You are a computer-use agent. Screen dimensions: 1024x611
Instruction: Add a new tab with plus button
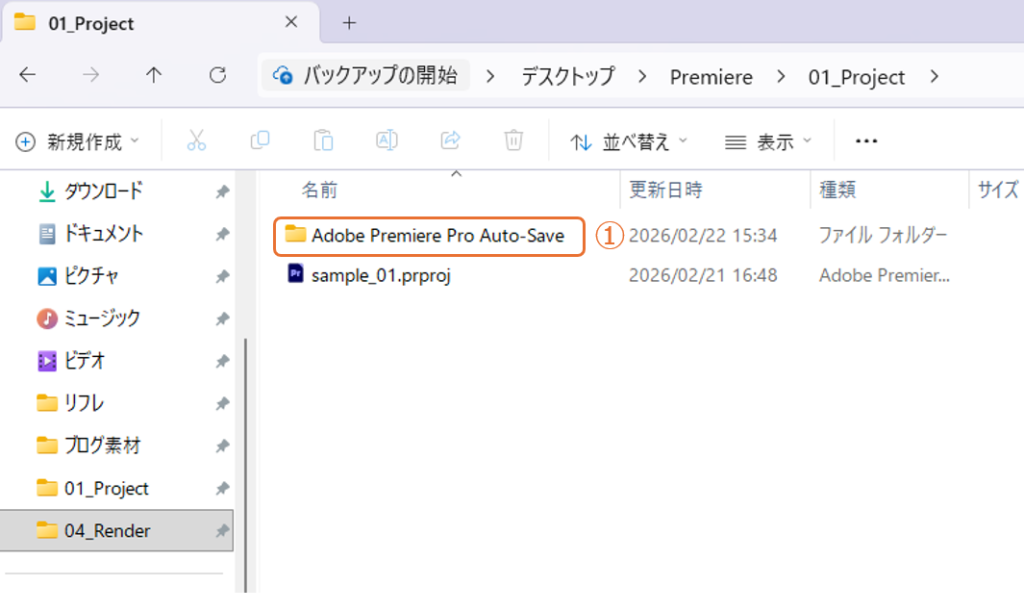[x=349, y=23]
